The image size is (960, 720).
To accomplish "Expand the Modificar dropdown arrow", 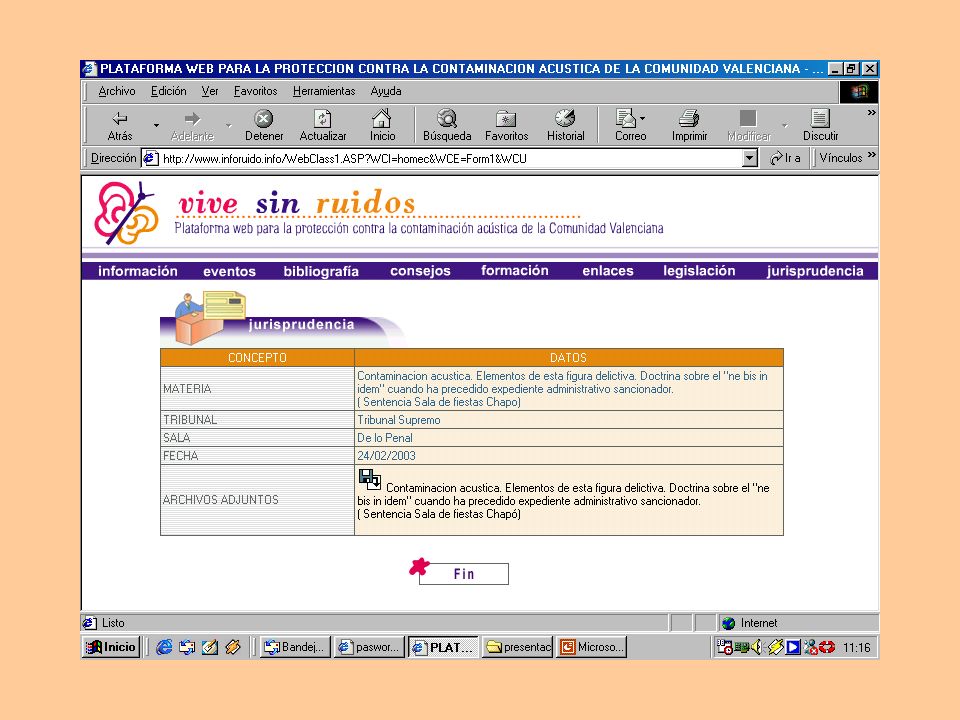I will (784, 126).
